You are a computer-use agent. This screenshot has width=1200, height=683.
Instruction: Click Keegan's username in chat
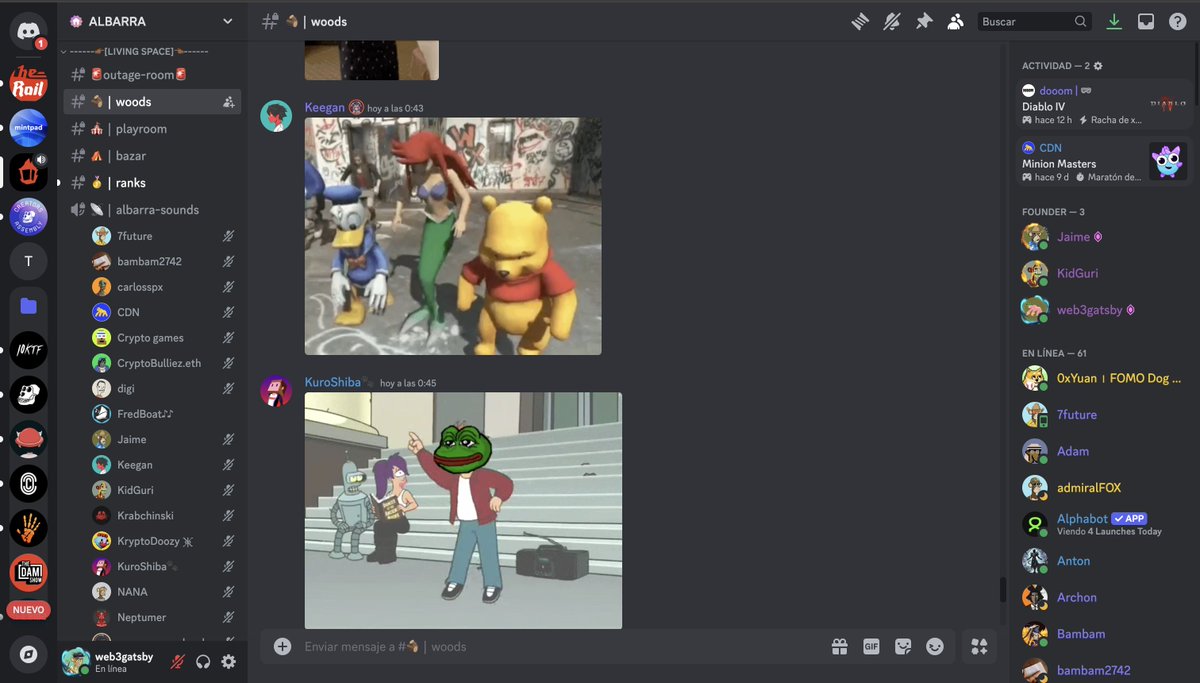(x=324, y=107)
